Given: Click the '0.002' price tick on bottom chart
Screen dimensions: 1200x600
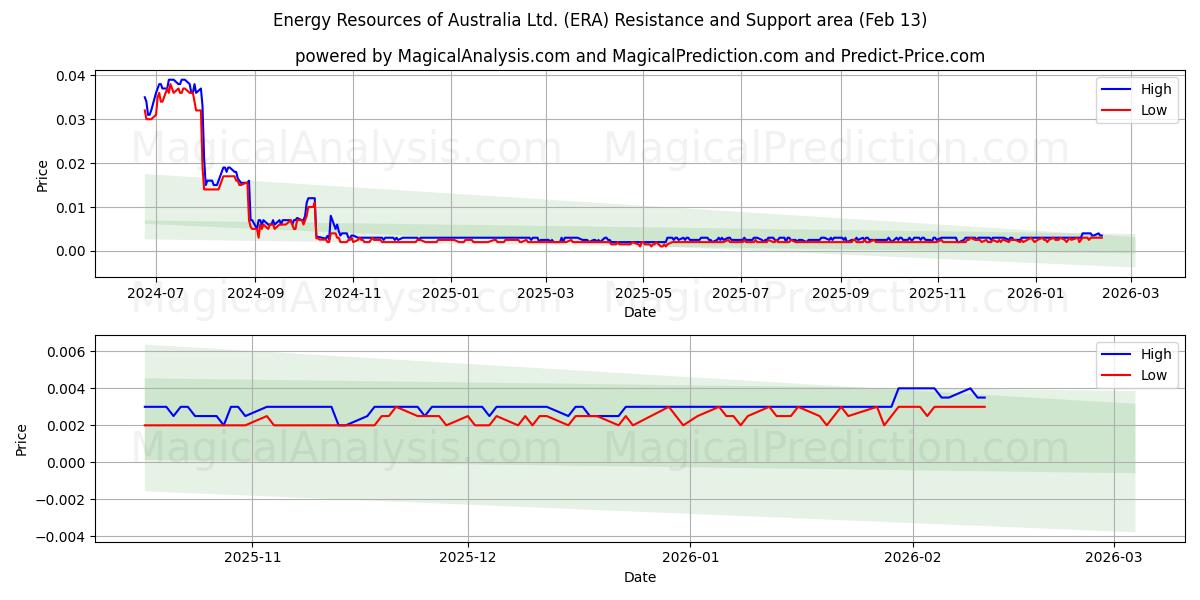Looking at the screenshot, I should pos(69,426).
